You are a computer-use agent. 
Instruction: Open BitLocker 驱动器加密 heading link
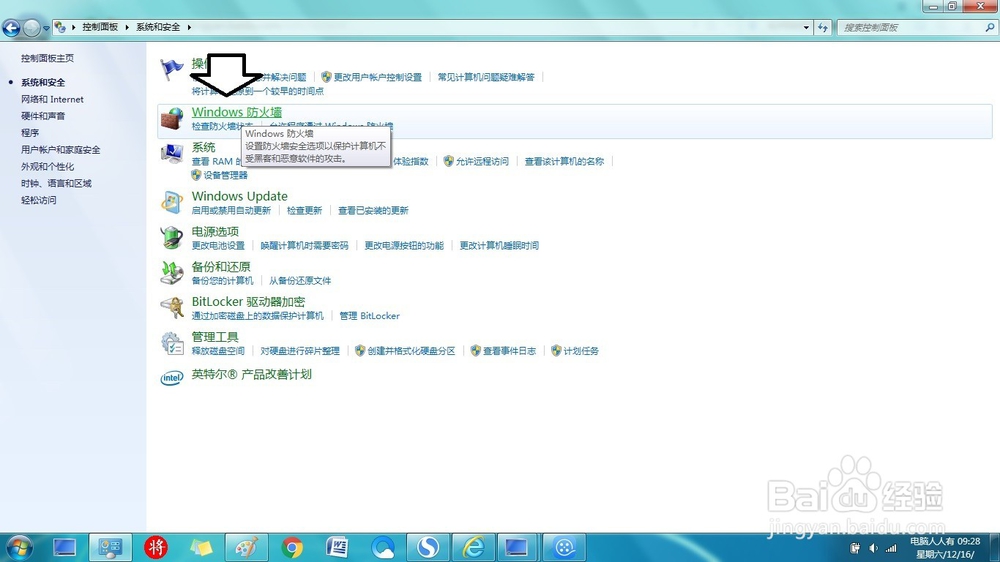(x=248, y=302)
